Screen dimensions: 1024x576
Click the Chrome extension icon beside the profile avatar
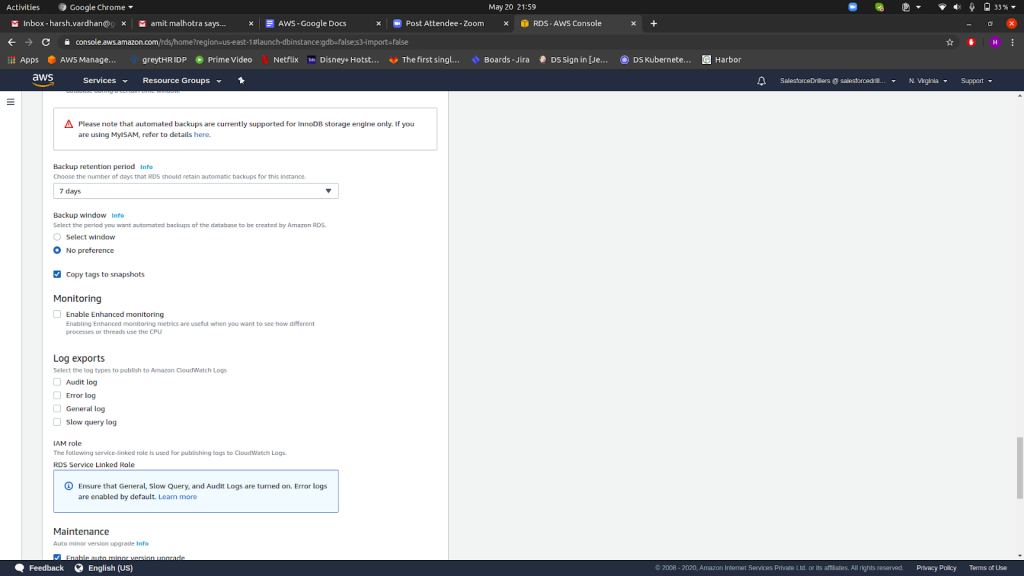[x=971, y=42]
